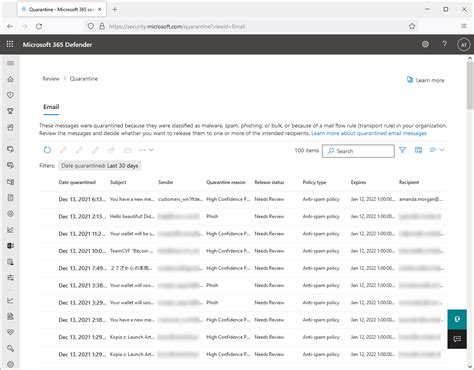Sort by Subject column header
Image resolution: width=474 pixels, height=370 pixels.
click(118, 182)
